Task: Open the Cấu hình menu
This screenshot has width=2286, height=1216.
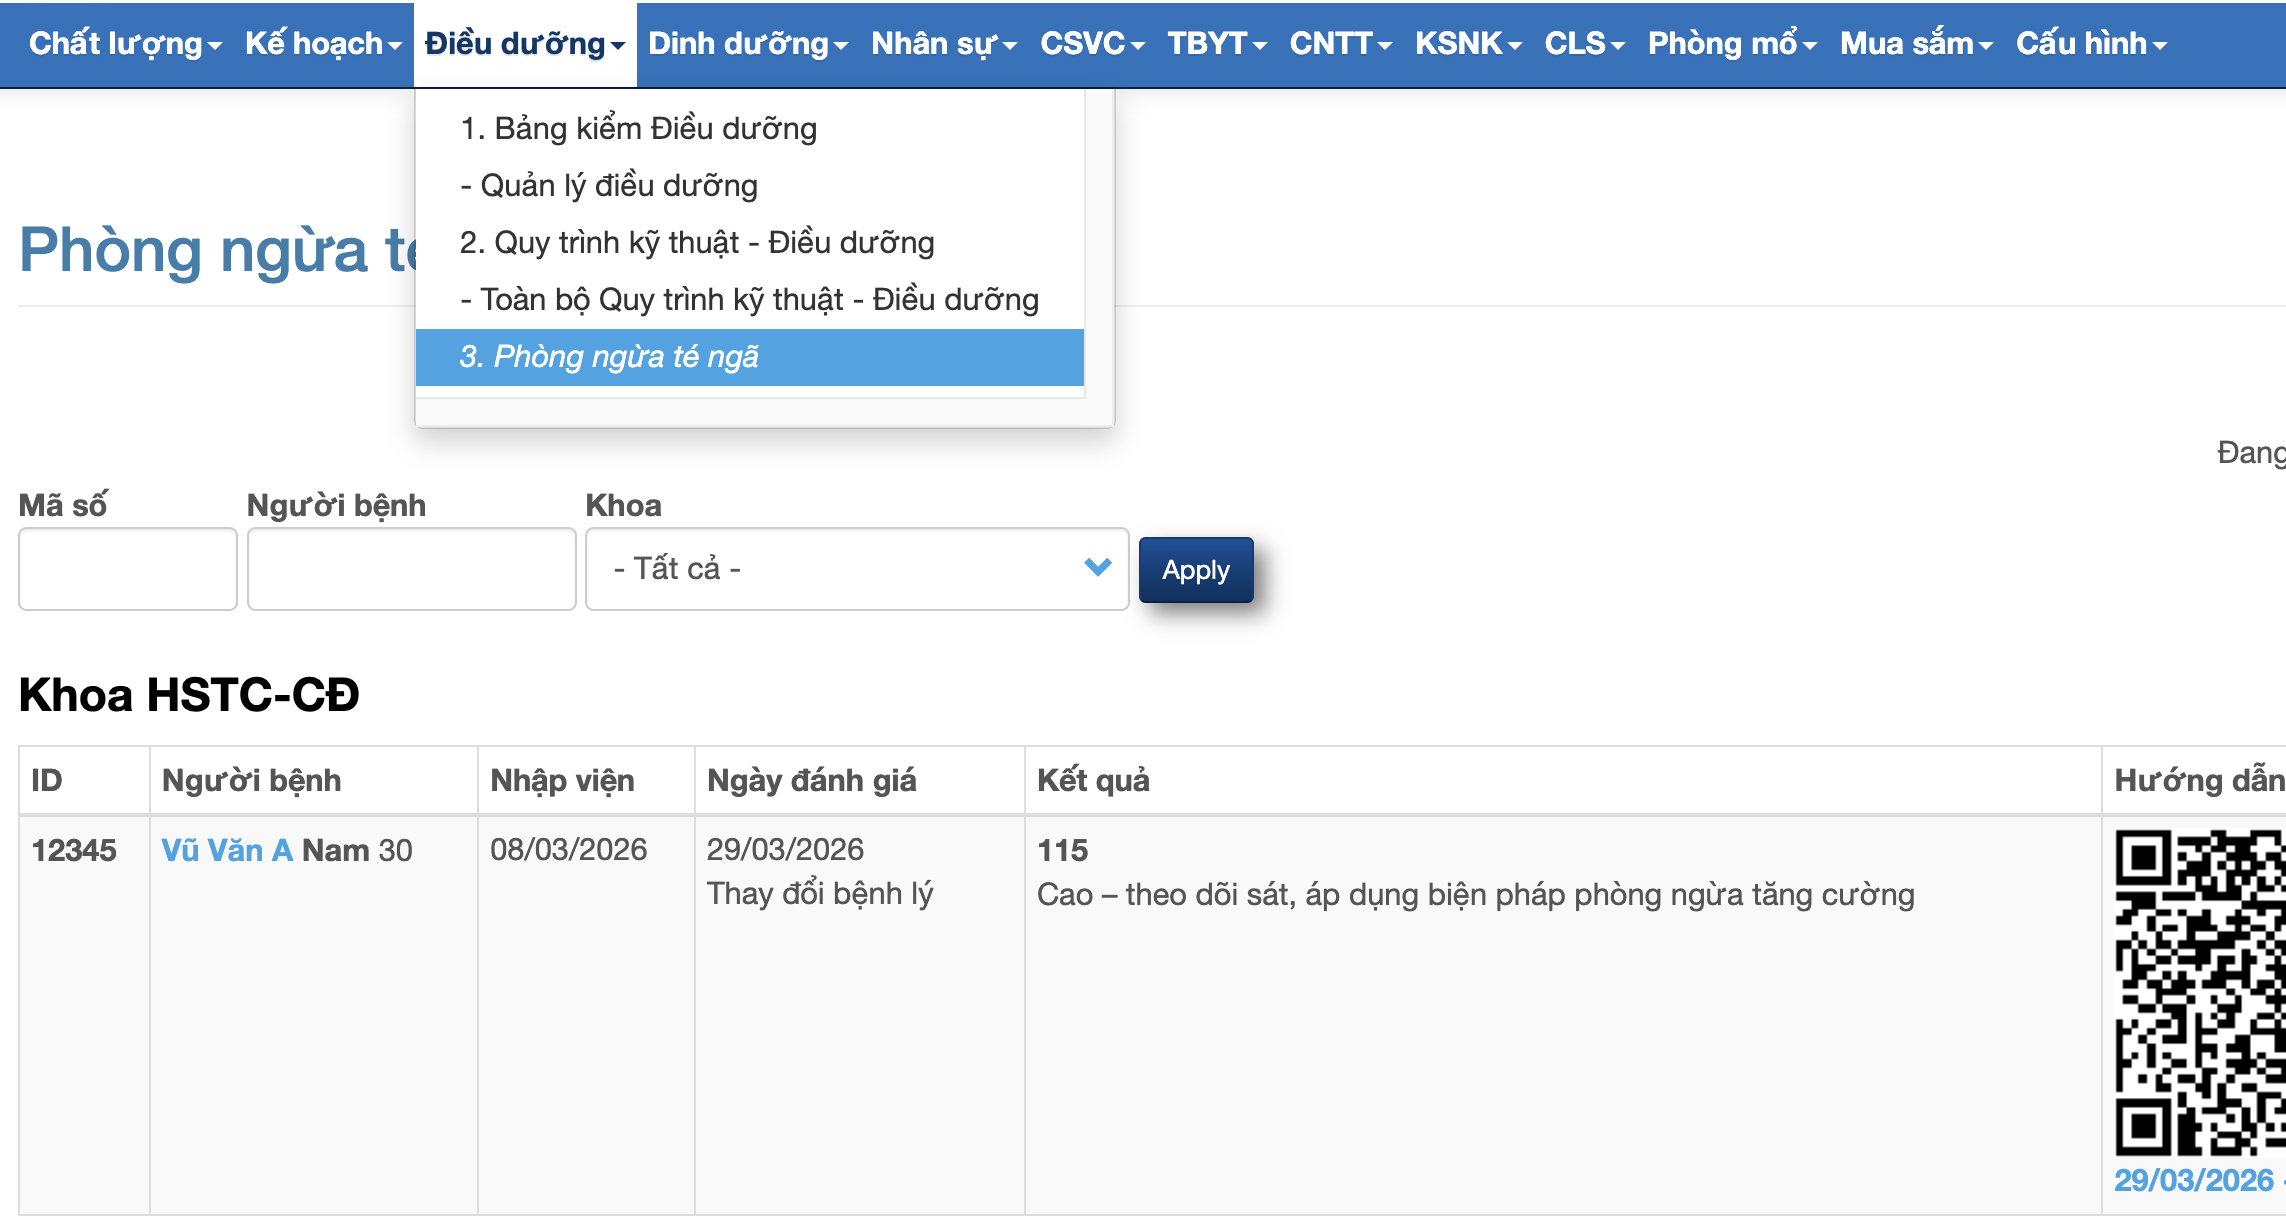Action: tap(2090, 44)
